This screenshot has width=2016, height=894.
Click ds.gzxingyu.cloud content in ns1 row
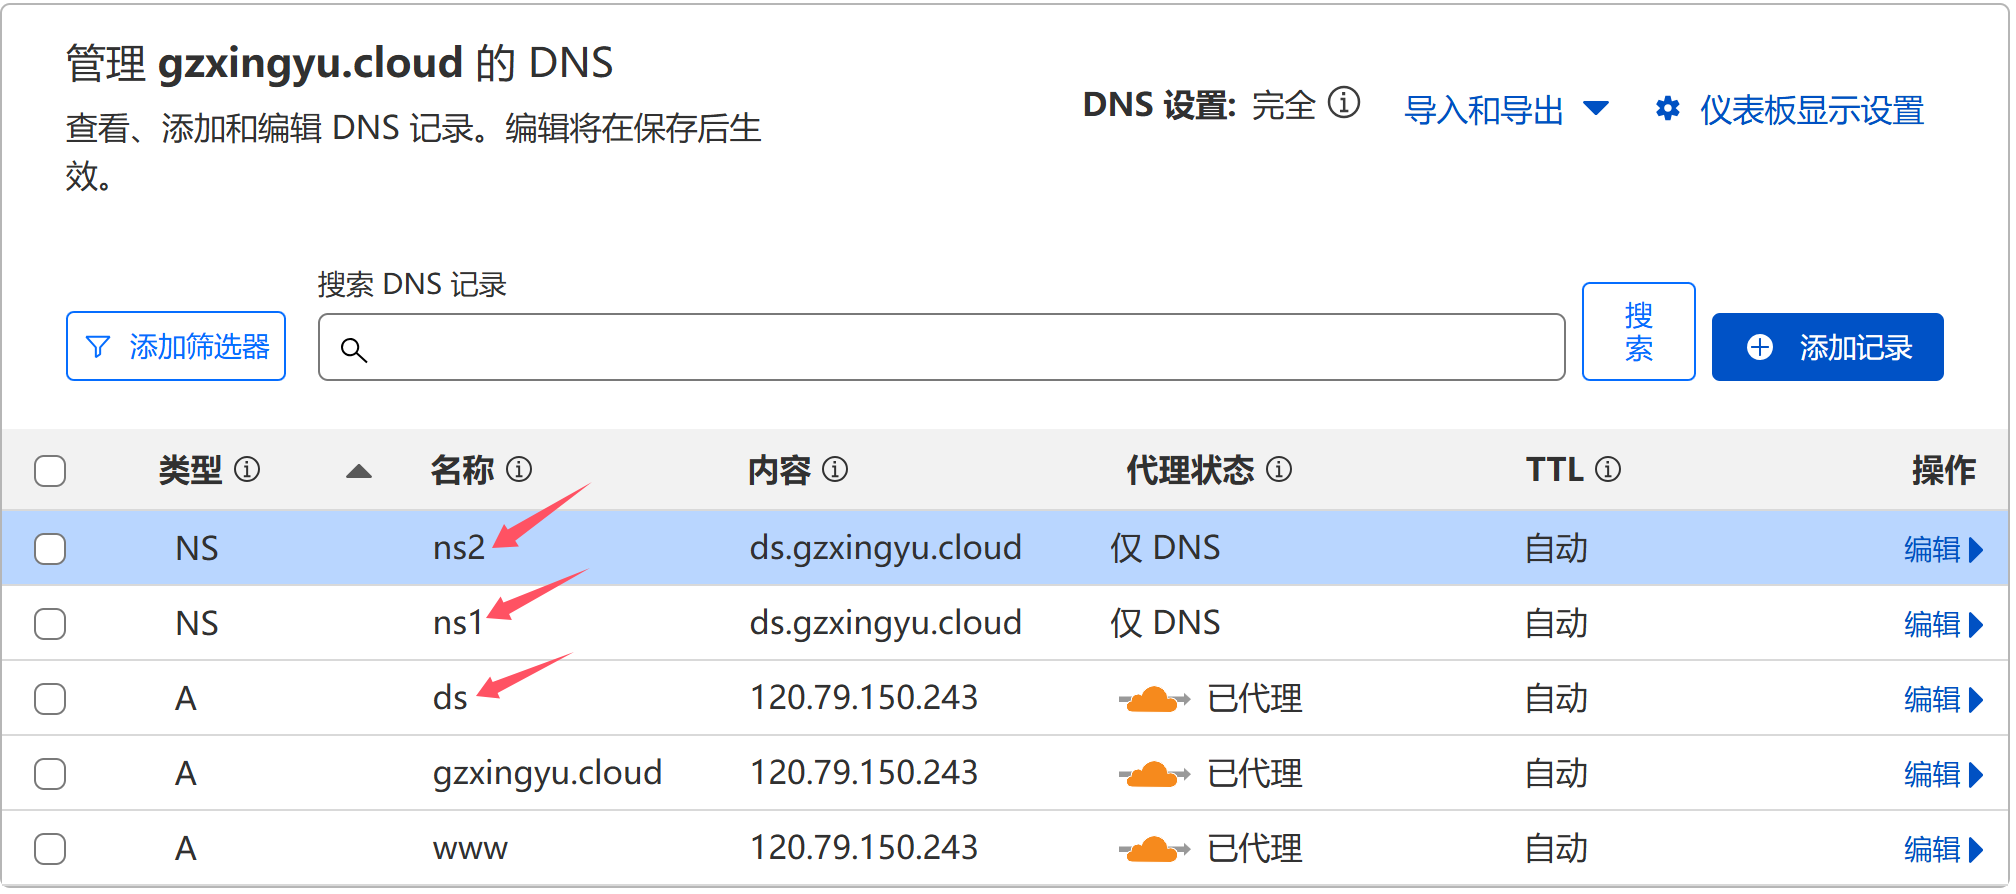(885, 623)
